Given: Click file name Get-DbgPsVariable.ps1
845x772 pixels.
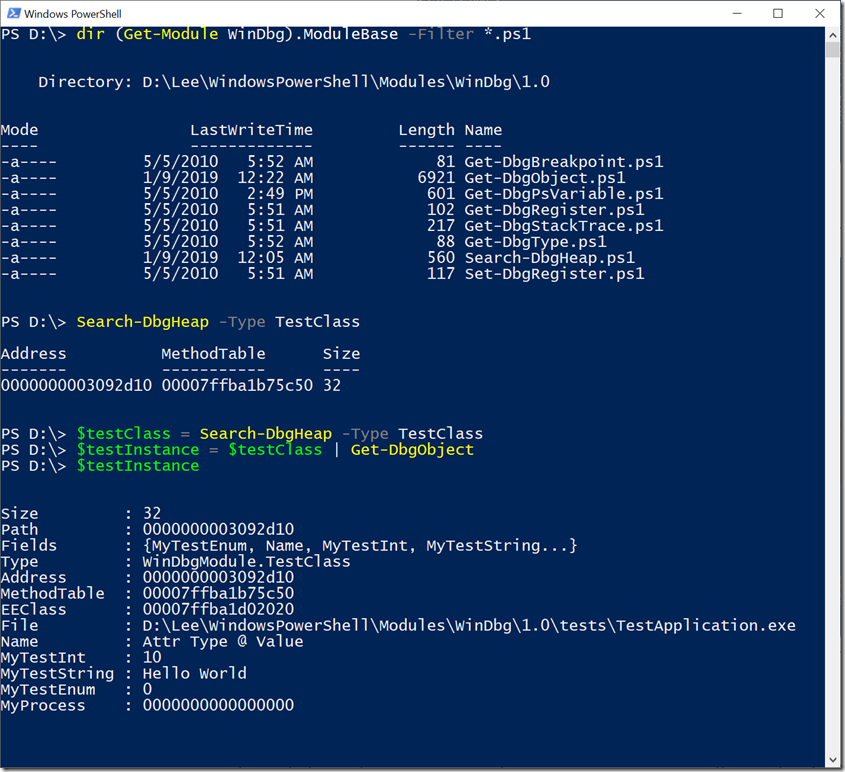Looking at the screenshot, I should (564, 193).
